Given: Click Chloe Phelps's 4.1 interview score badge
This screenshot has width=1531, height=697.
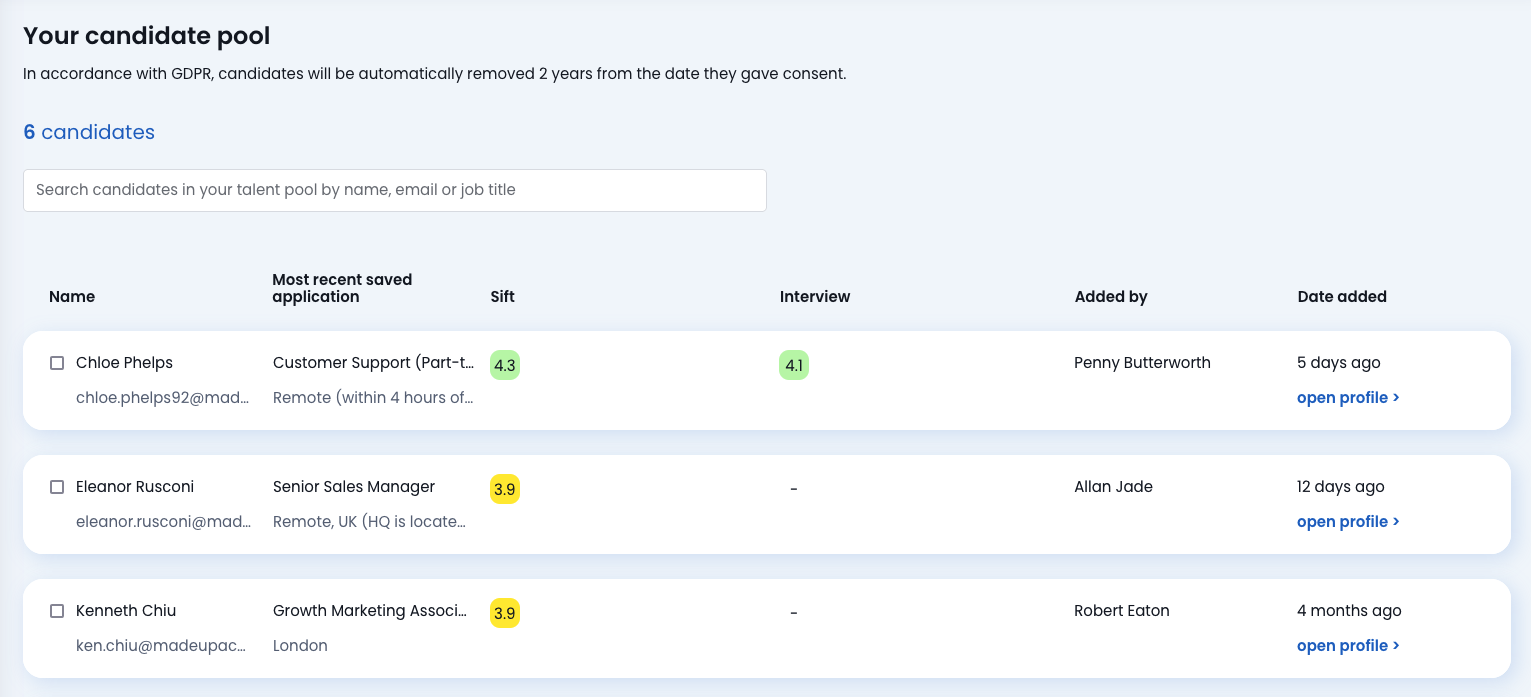Looking at the screenshot, I should pos(794,366).
